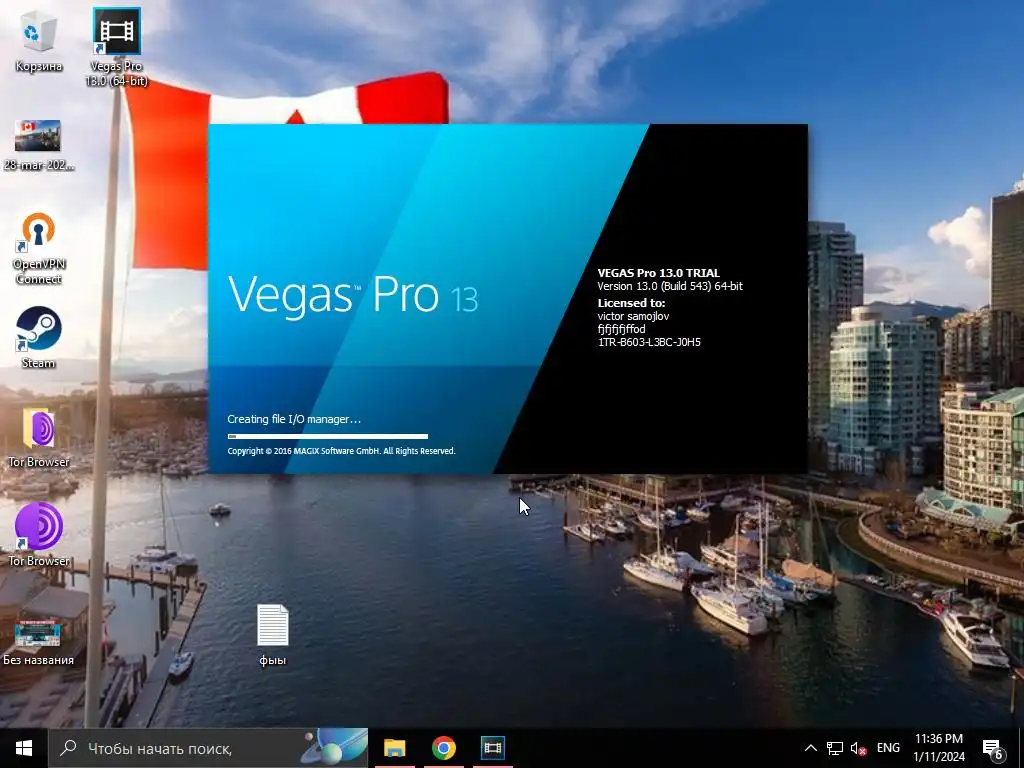Switch the ENG input language indicator

[888, 748]
